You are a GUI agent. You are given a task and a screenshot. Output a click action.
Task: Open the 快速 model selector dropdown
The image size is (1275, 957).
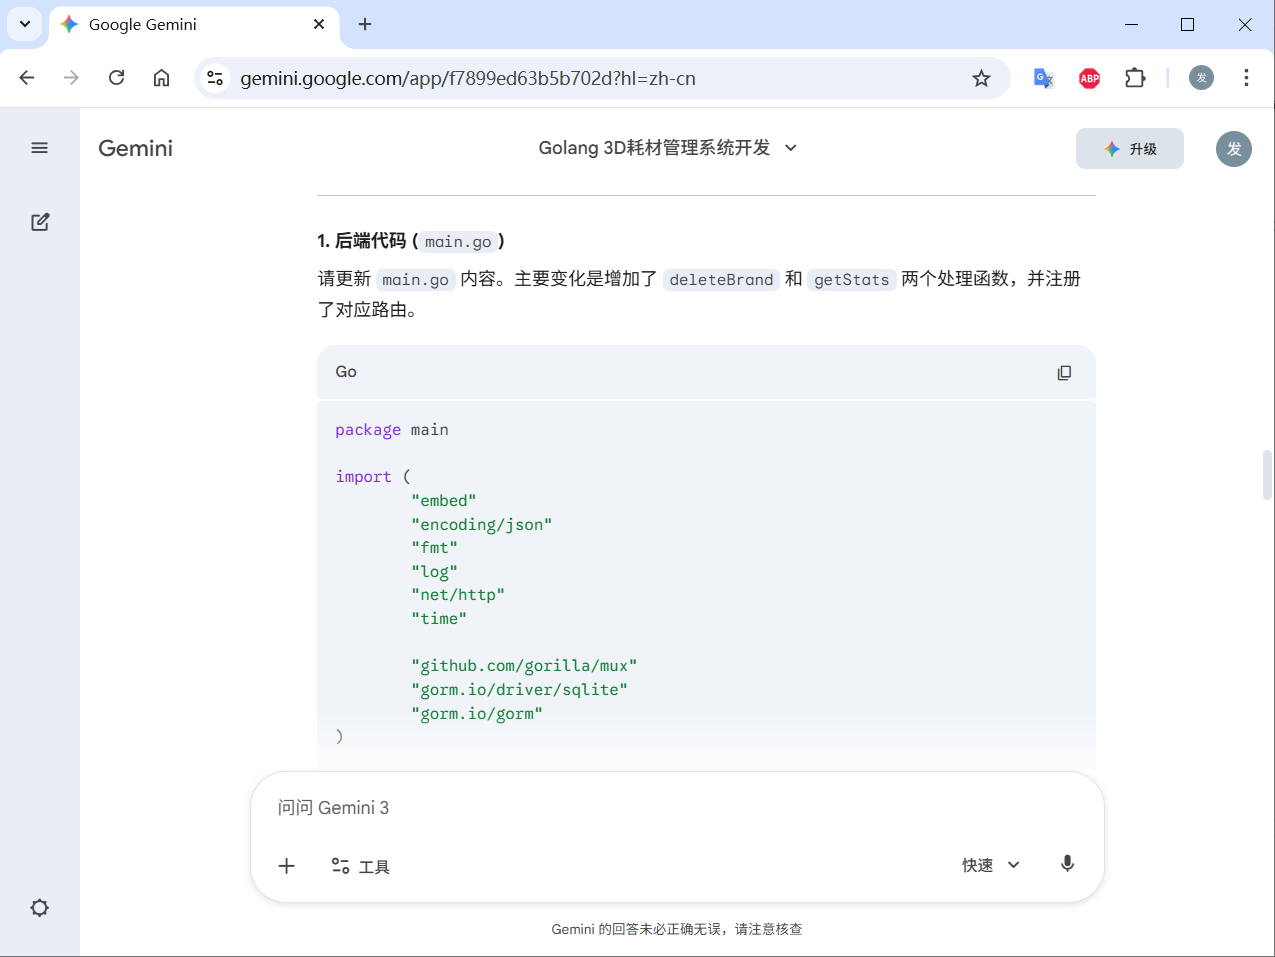coord(991,865)
